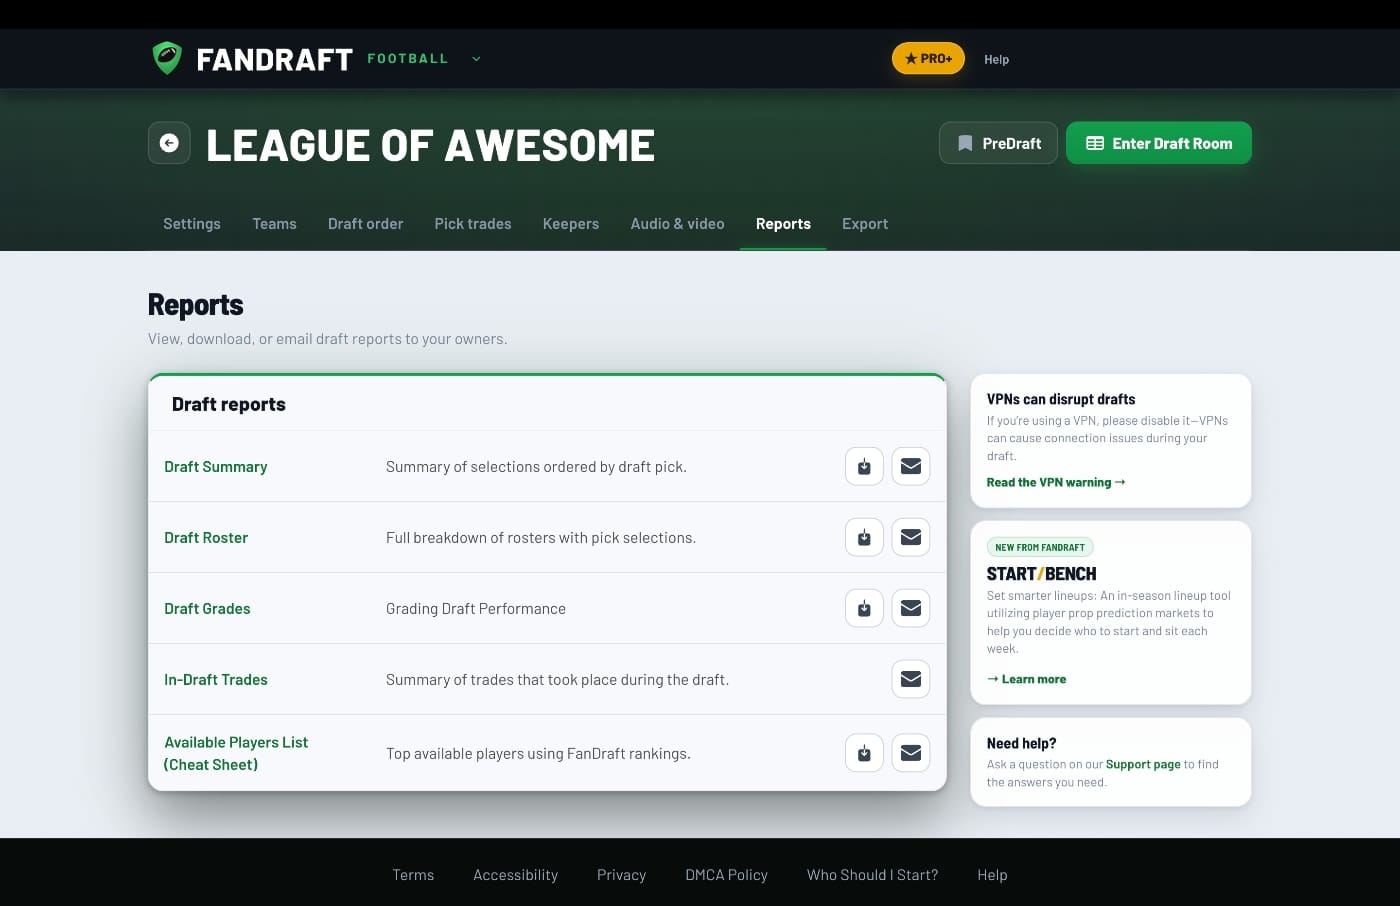This screenshot has width=1400, height=906.
Task: Open the Draft Grades report link
Action: 207,609
